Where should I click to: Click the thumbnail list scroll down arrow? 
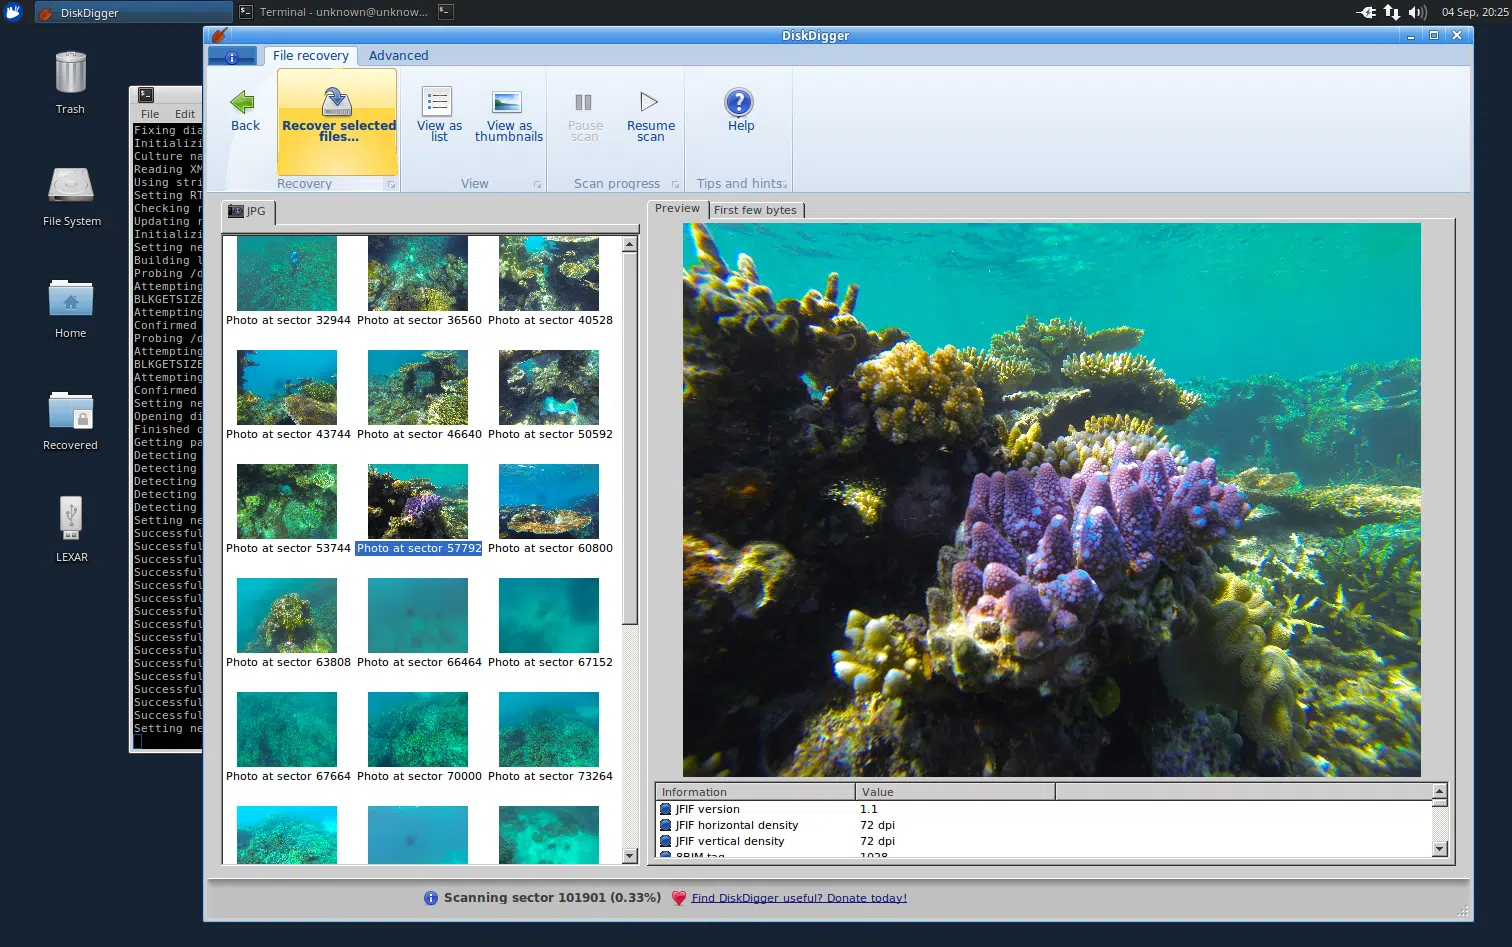(630, 856)
